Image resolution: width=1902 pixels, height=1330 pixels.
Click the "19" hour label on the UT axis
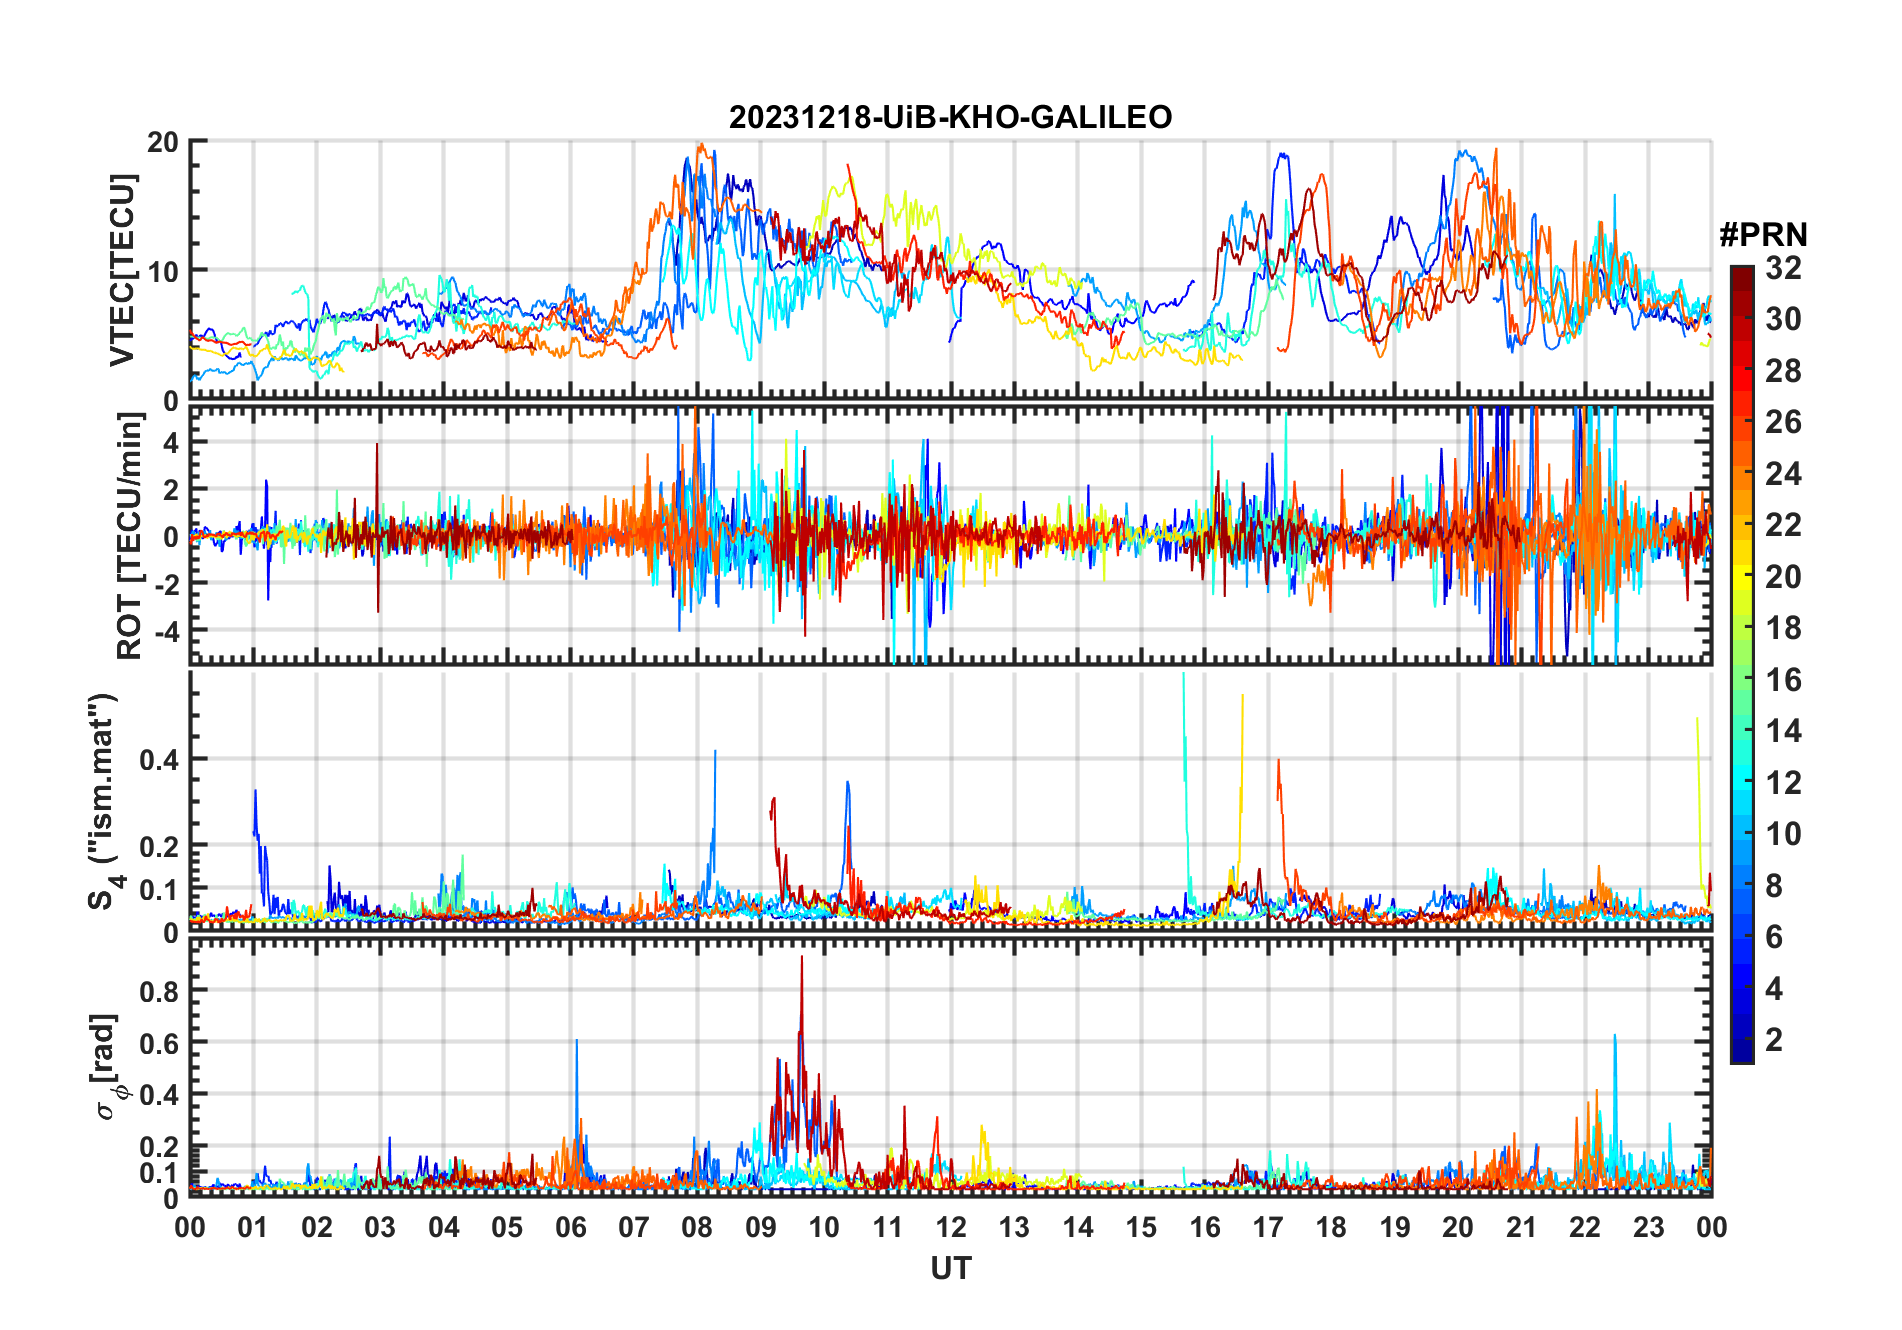(x=1395, y=1227)
